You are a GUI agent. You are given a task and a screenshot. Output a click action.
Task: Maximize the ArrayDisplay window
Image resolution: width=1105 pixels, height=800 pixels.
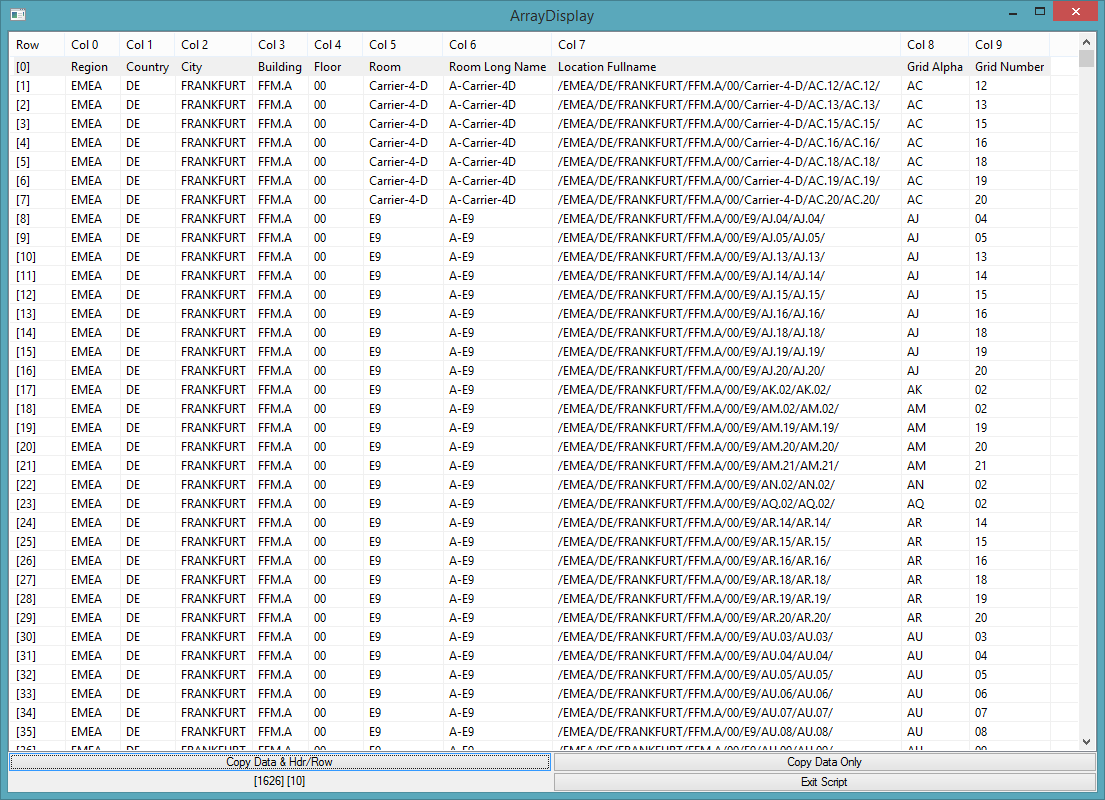point(1040,12)
